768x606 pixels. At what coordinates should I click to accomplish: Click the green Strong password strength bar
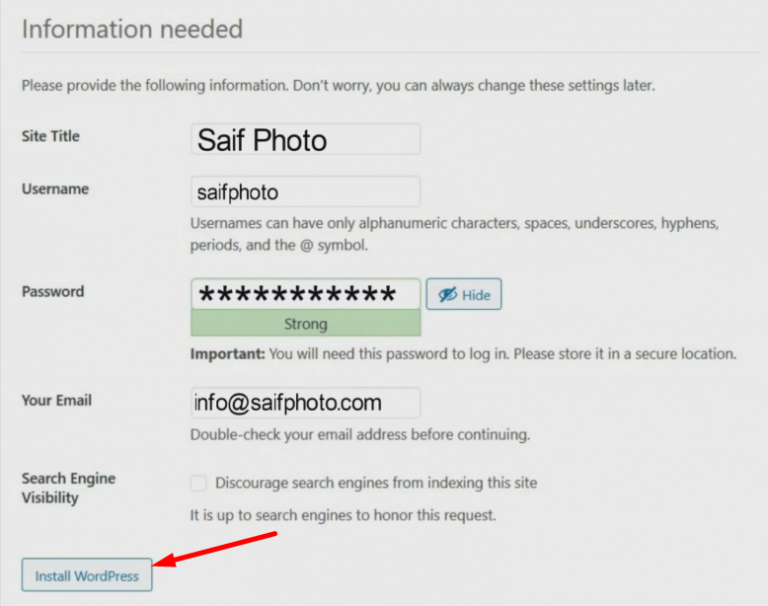click(x=306, y=323)
